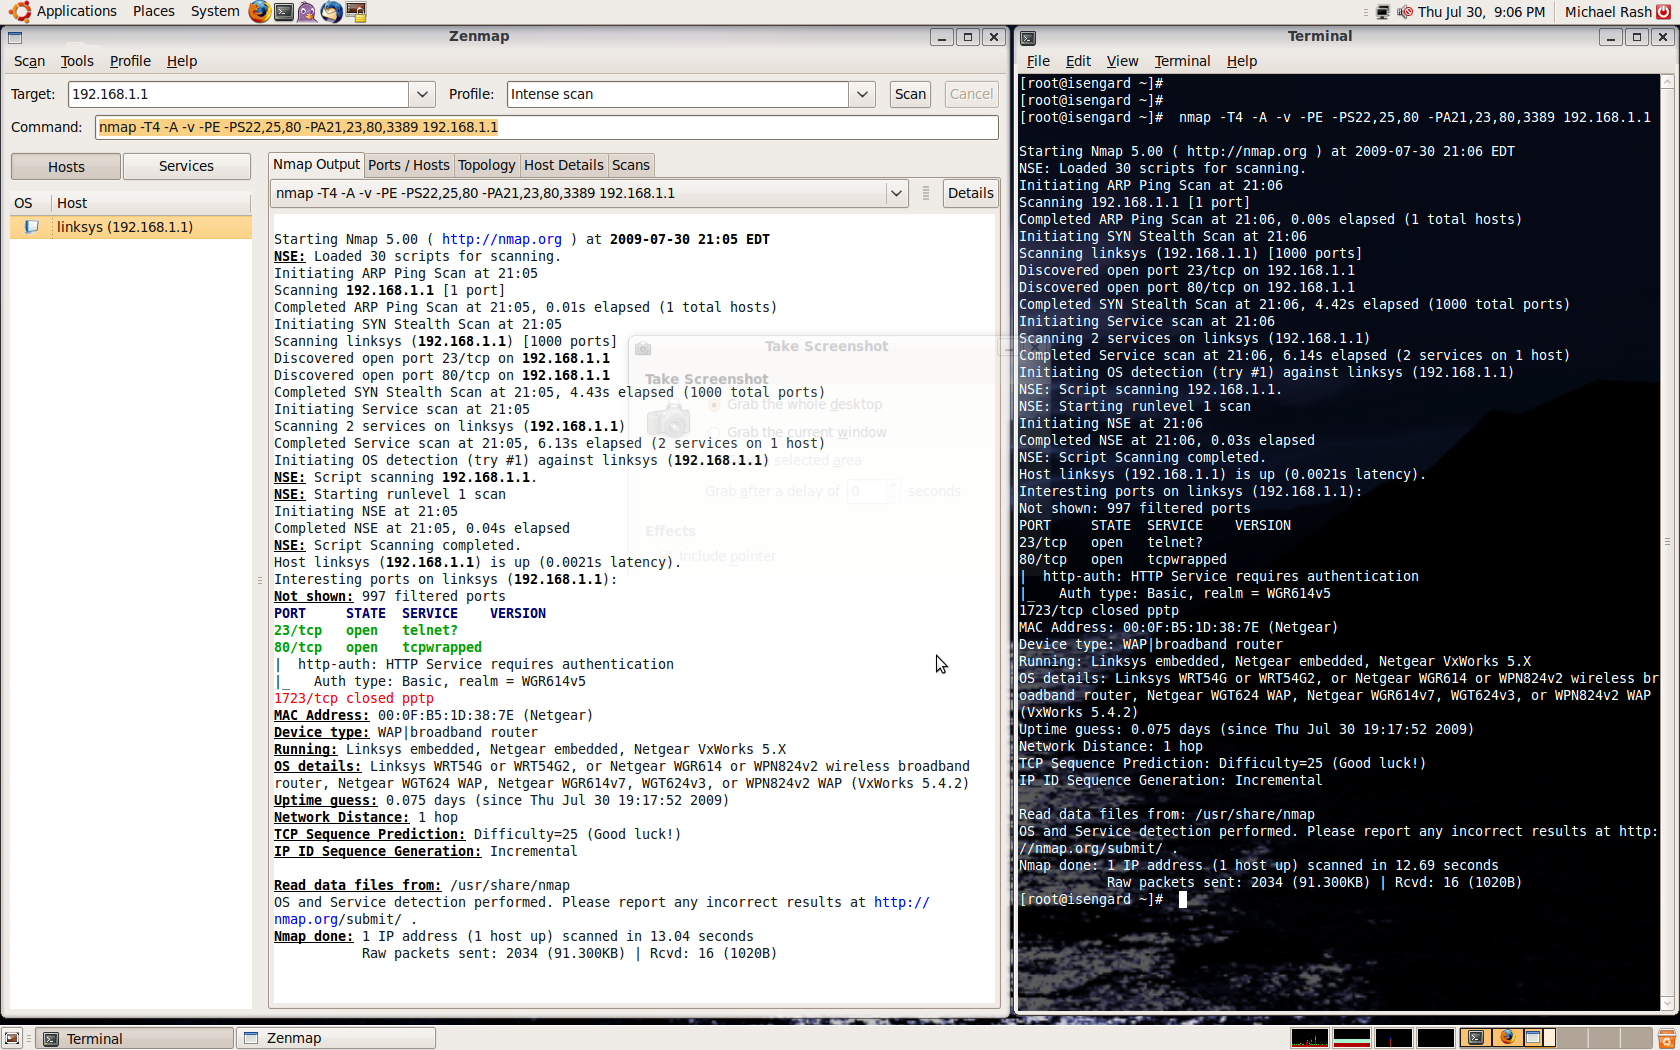The image size is (1680, 1050).
Task: Launch Firefox from the top panel
Action: pos(259,12)
